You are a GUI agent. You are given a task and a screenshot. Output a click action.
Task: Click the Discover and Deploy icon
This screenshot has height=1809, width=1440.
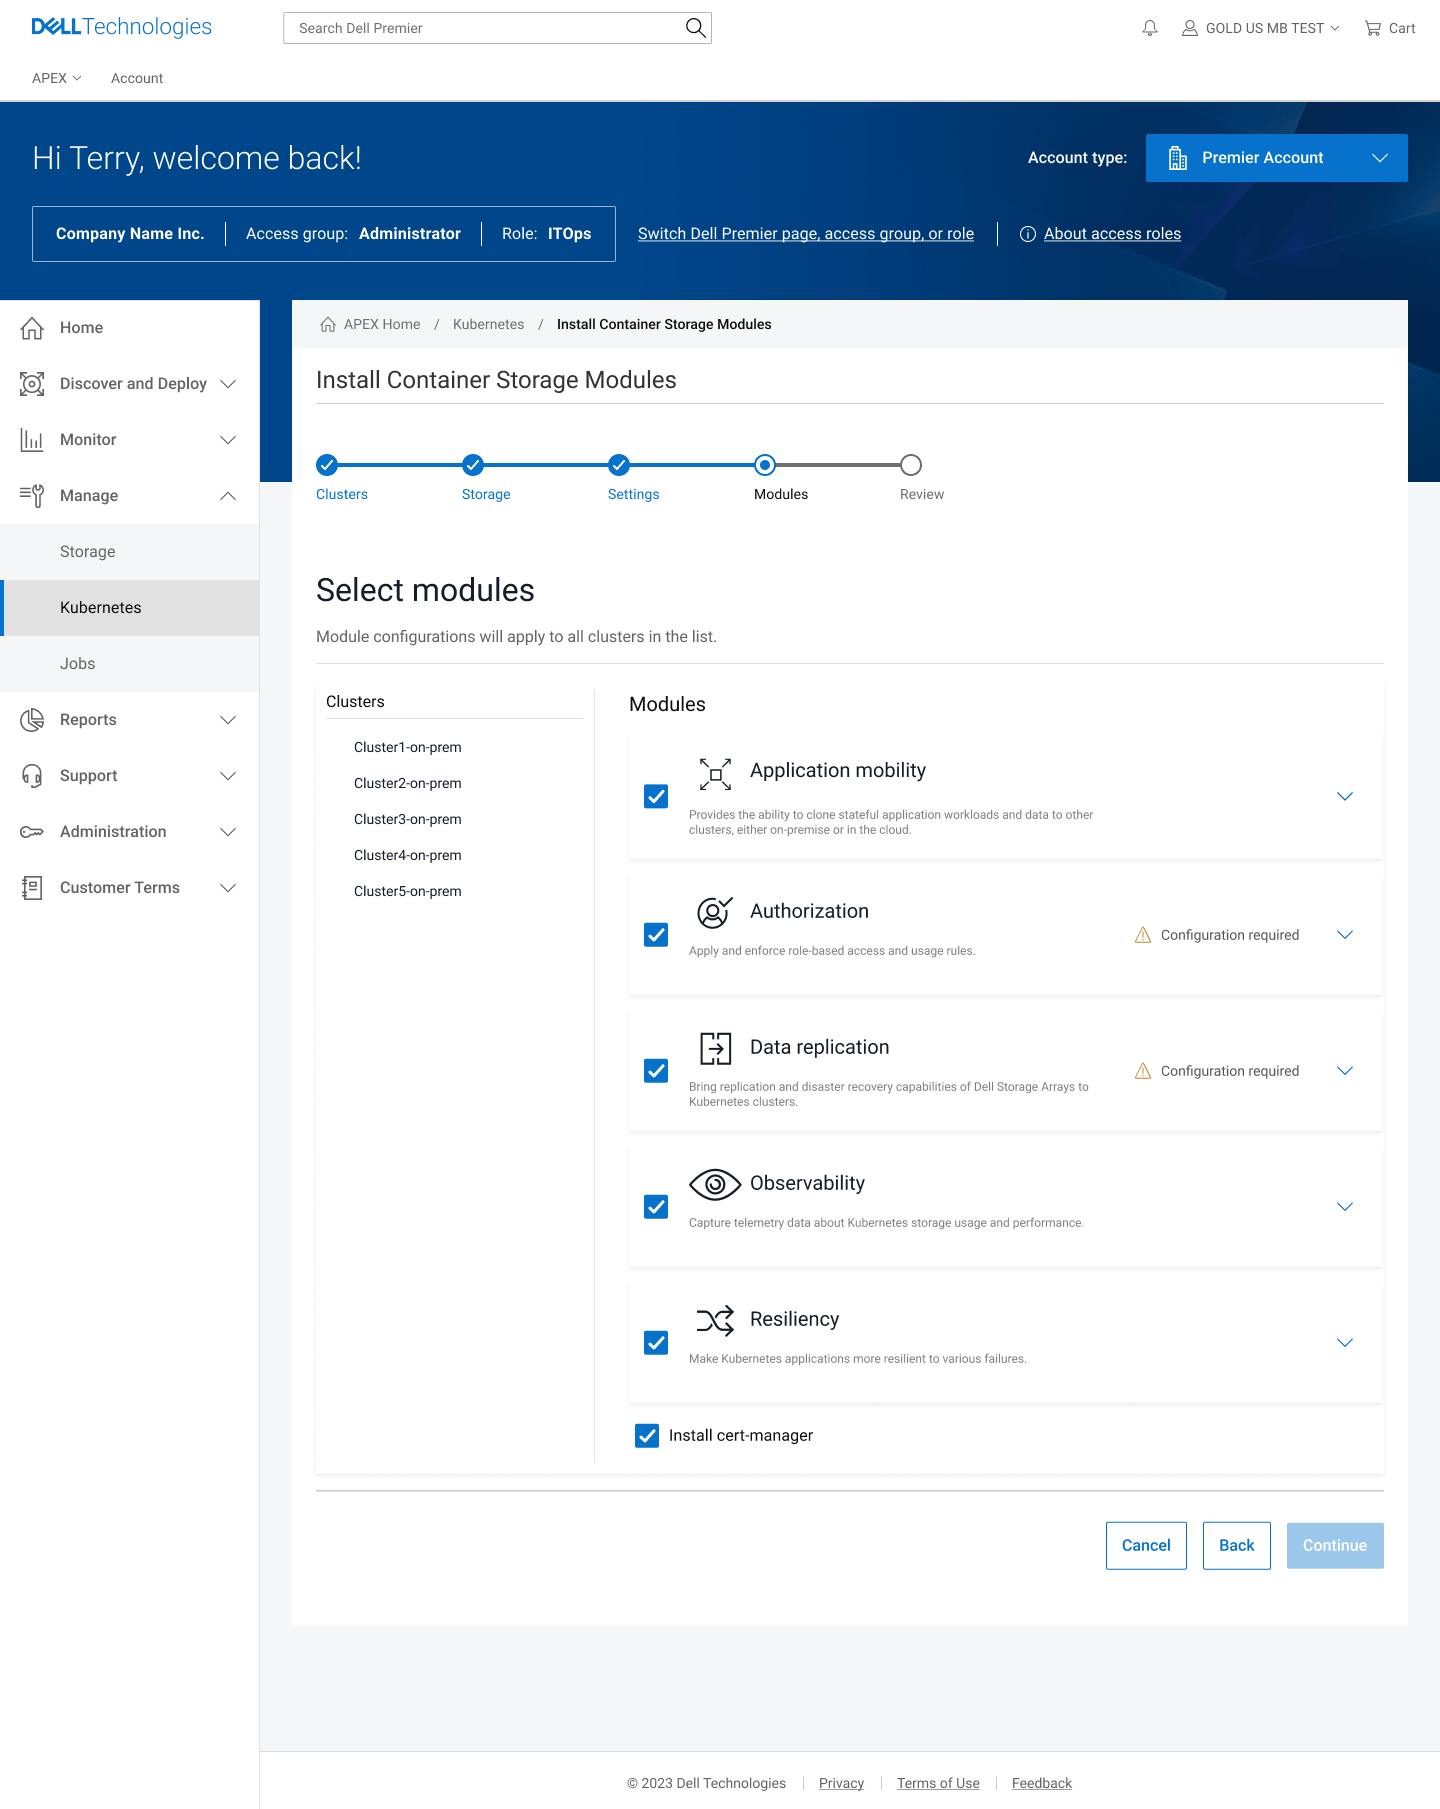pyautogui.click(x=32, y=384)
